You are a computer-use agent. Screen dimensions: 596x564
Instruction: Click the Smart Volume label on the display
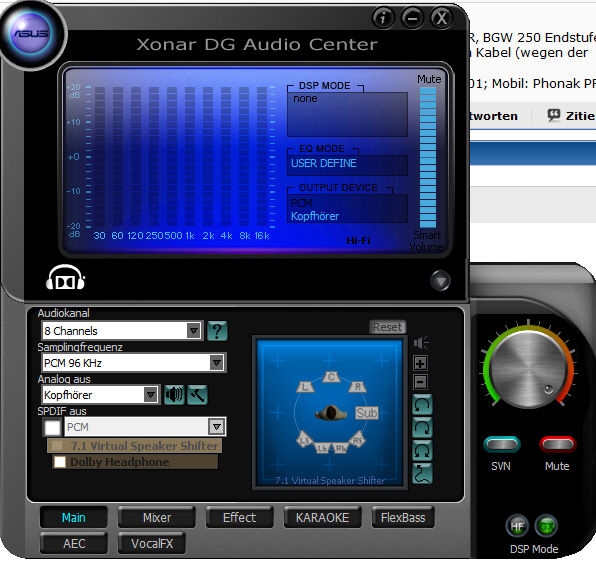click(x=426, y=241)
